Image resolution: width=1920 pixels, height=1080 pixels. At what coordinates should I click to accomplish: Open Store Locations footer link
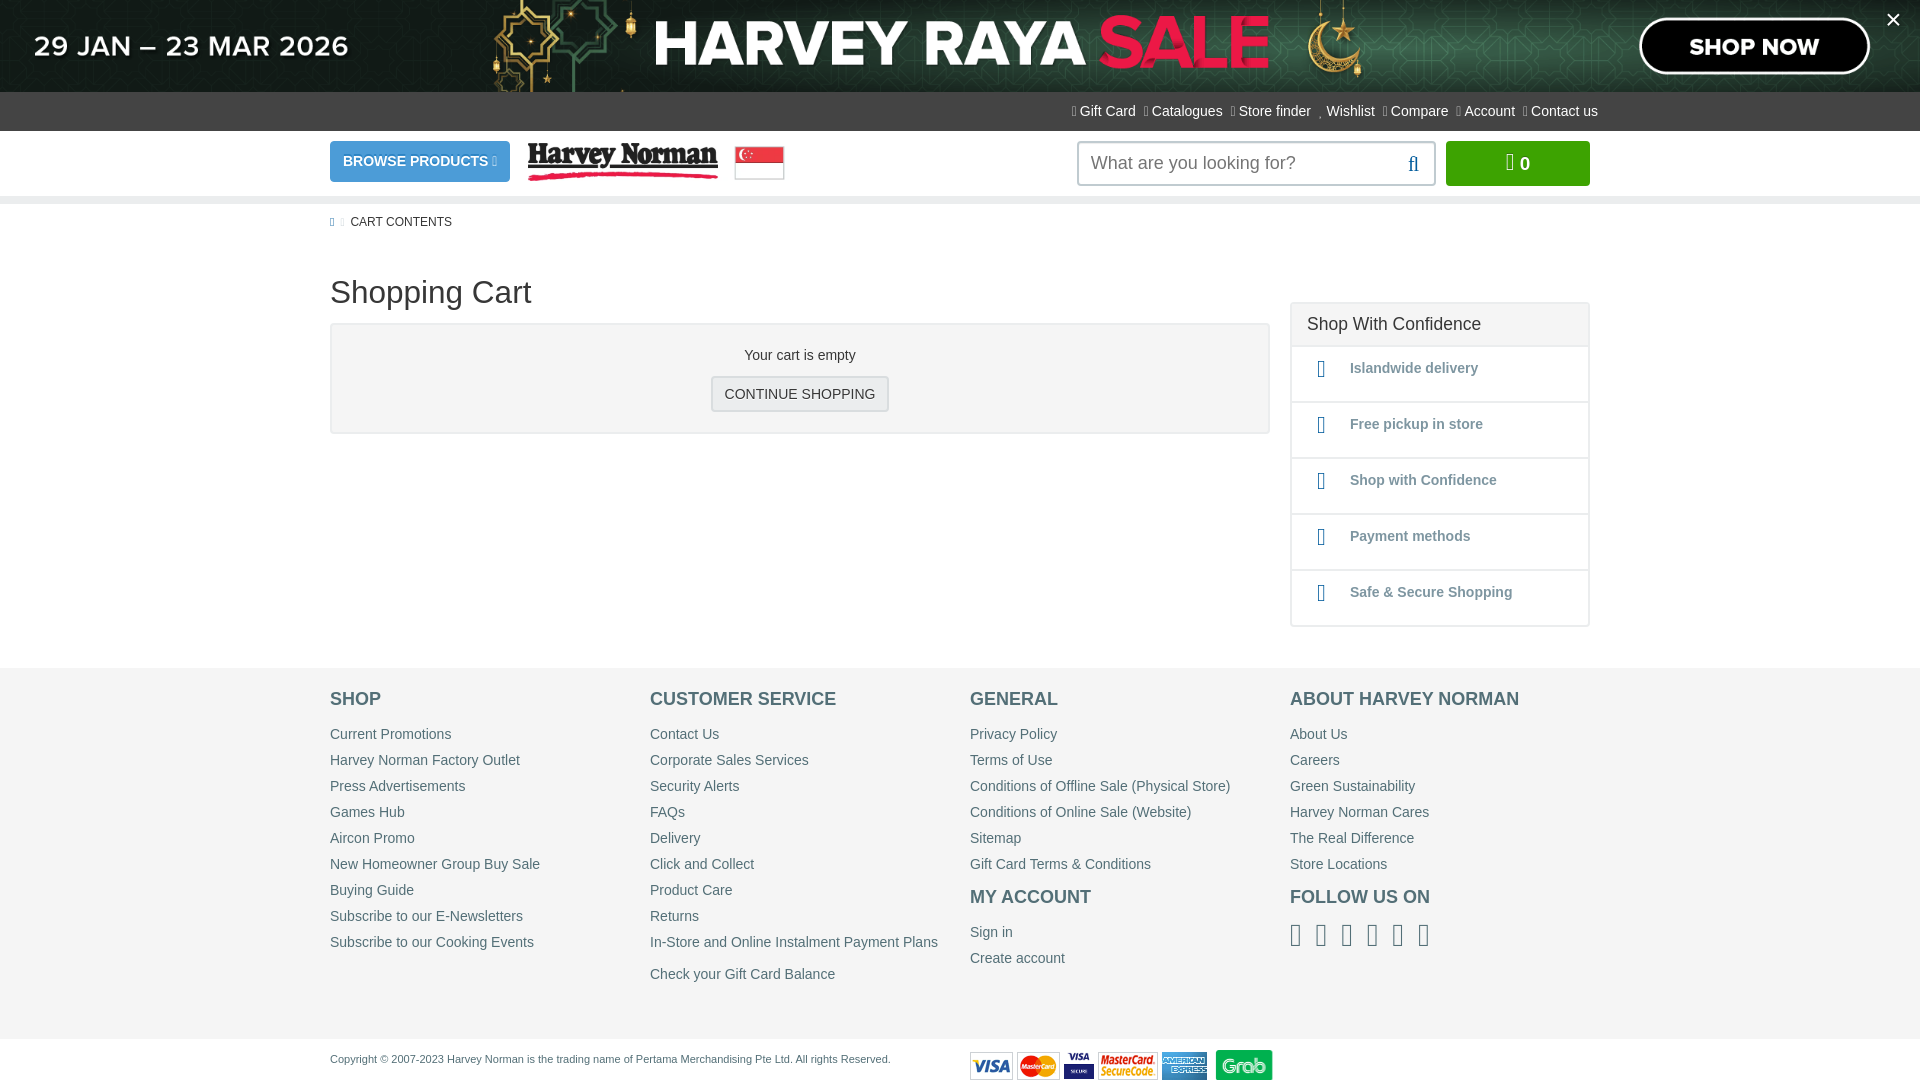coord(1338,864)
